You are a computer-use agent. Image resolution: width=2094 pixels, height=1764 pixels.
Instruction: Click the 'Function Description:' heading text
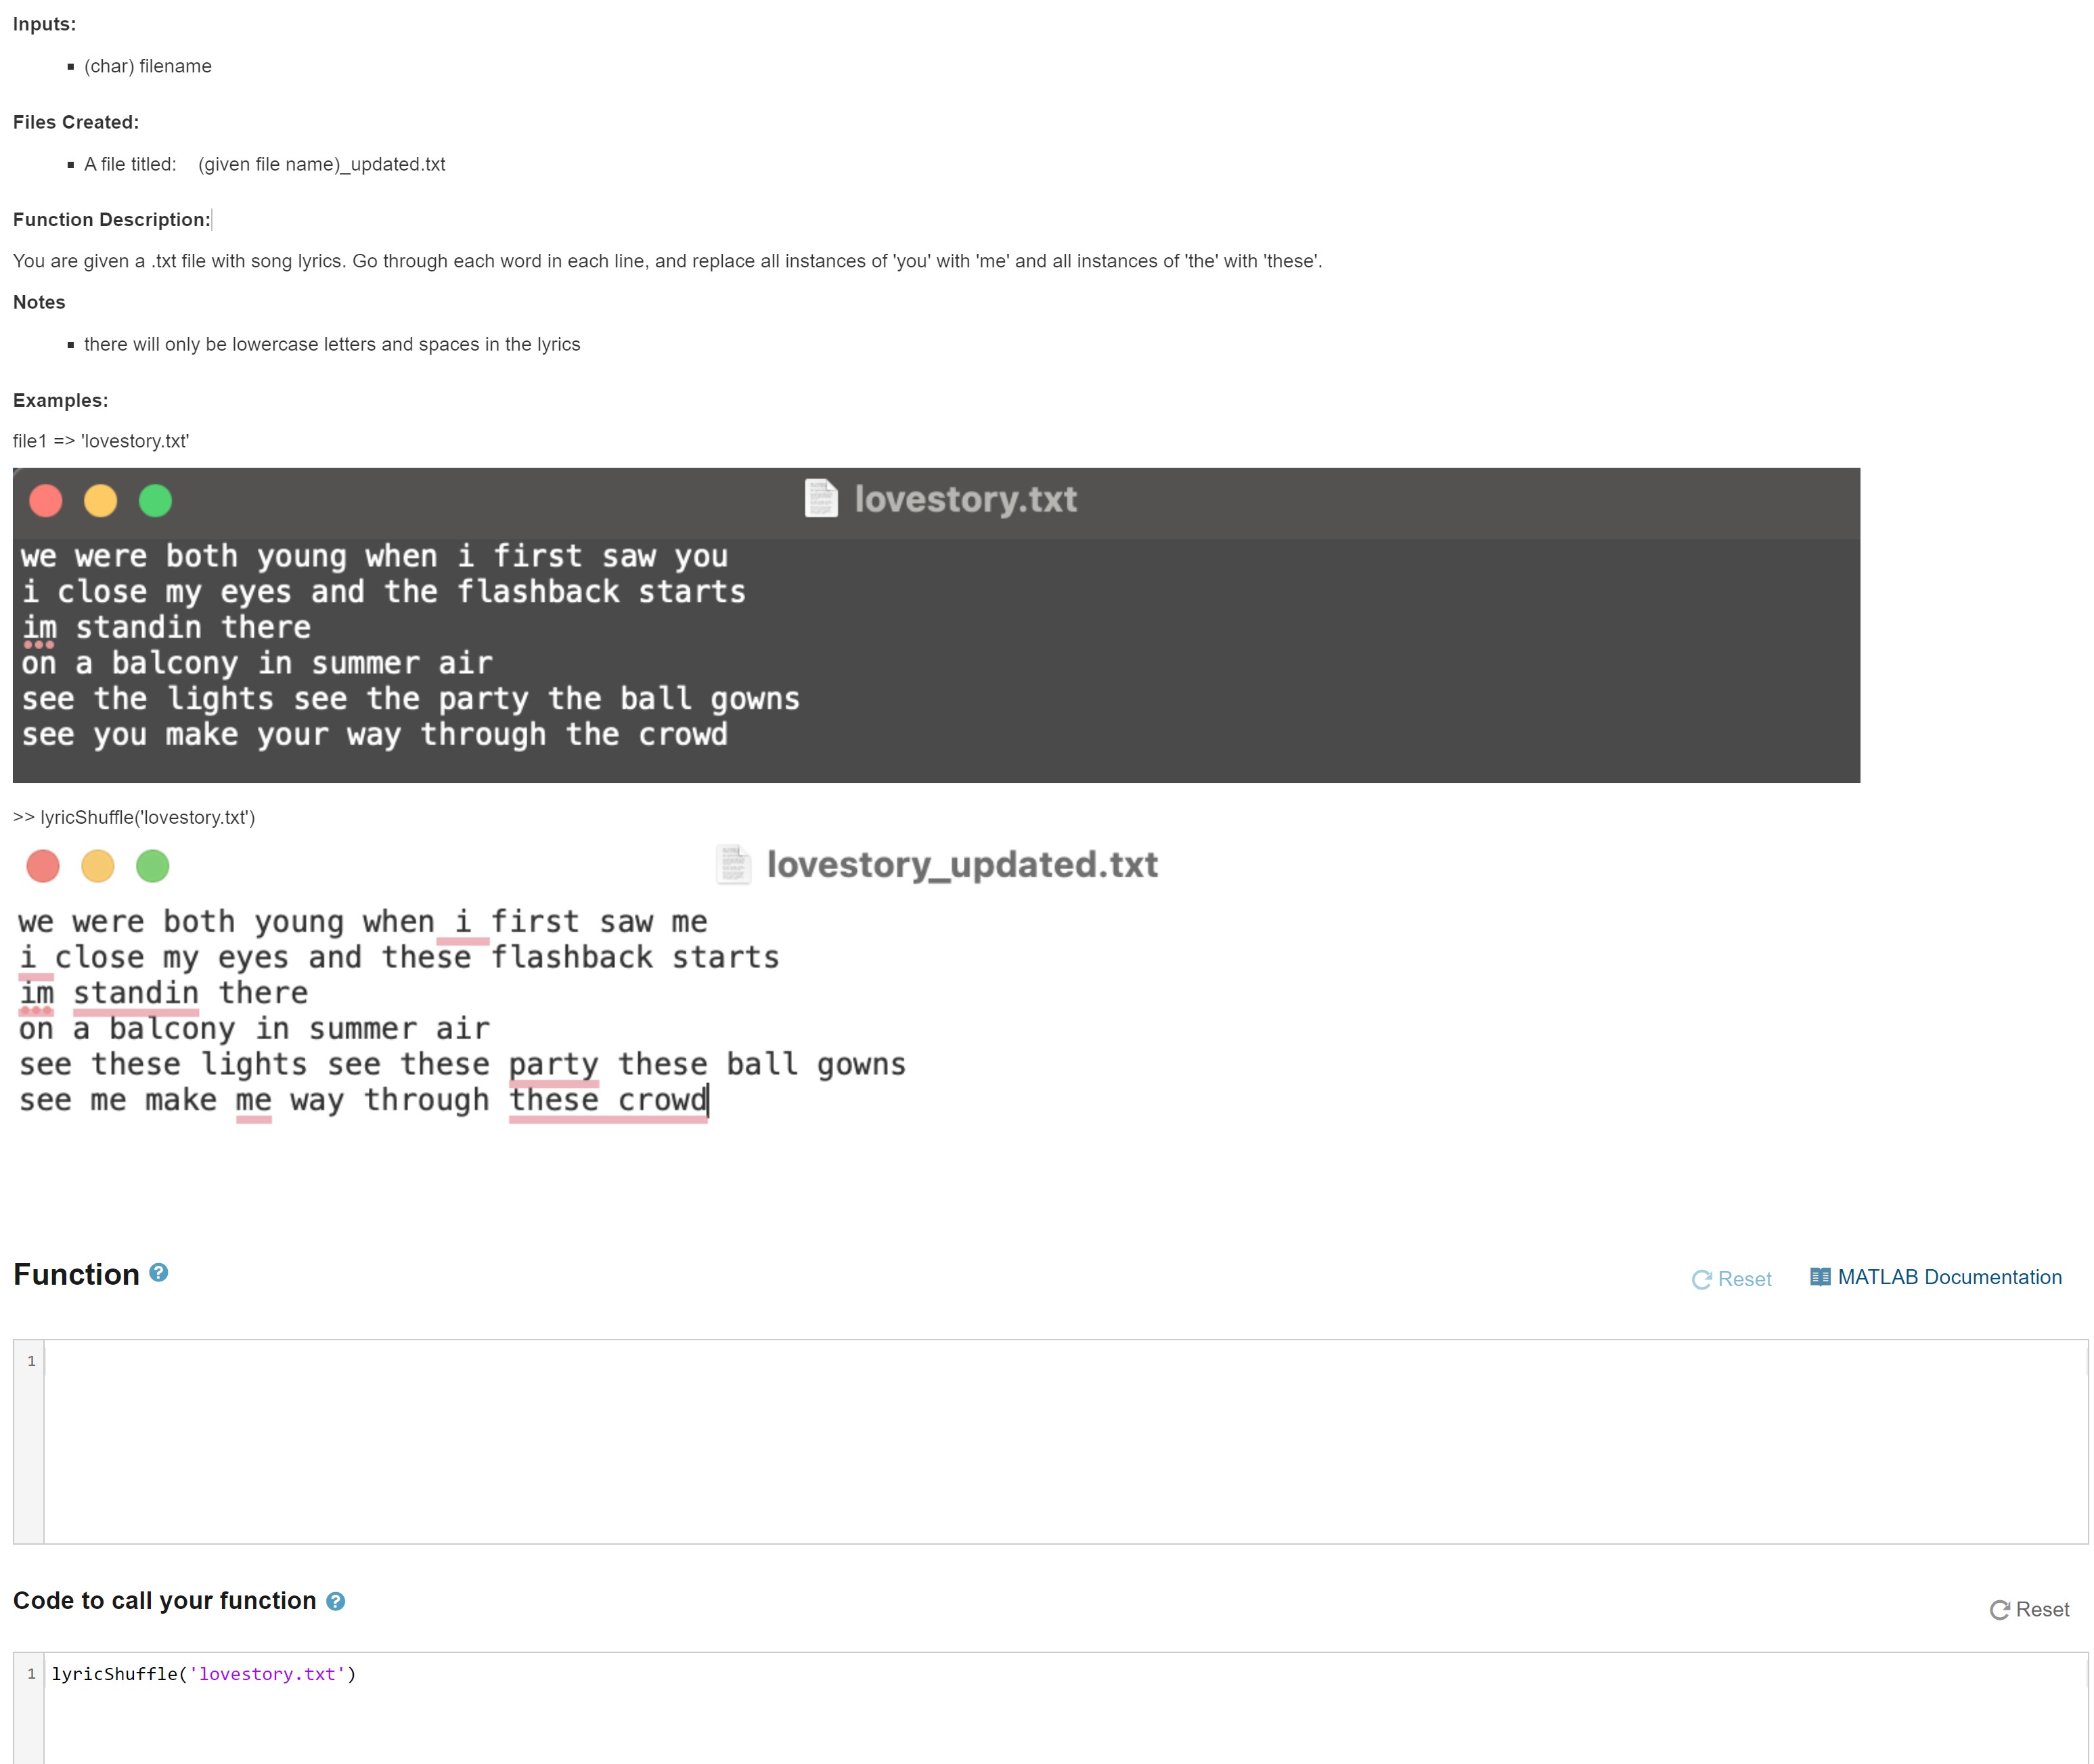pos(112,219)
